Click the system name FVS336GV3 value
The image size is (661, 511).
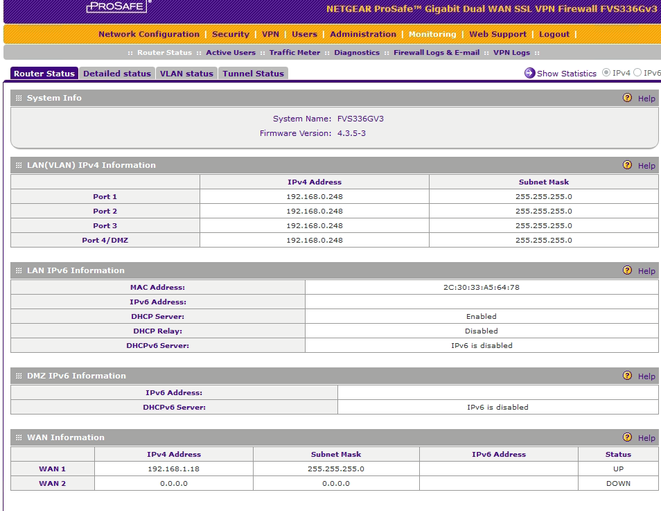point(360,118)
